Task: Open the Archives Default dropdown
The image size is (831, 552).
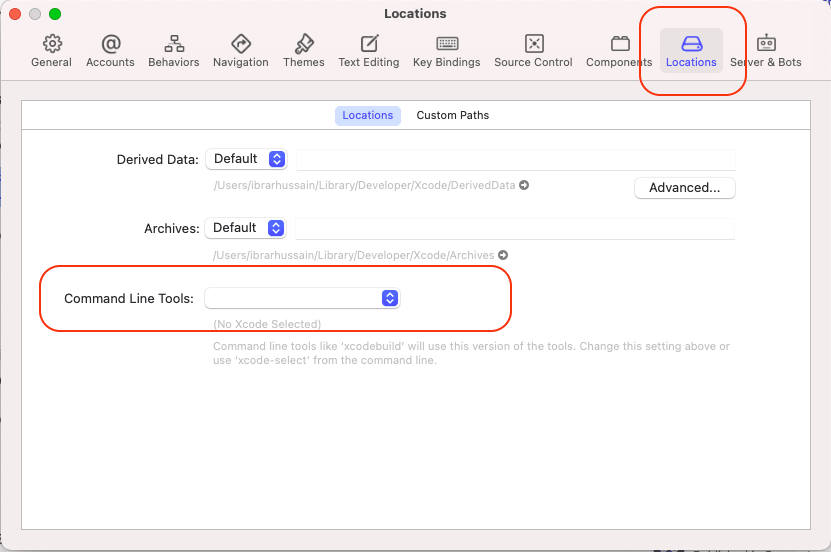Action: click(x=246, y=228)
